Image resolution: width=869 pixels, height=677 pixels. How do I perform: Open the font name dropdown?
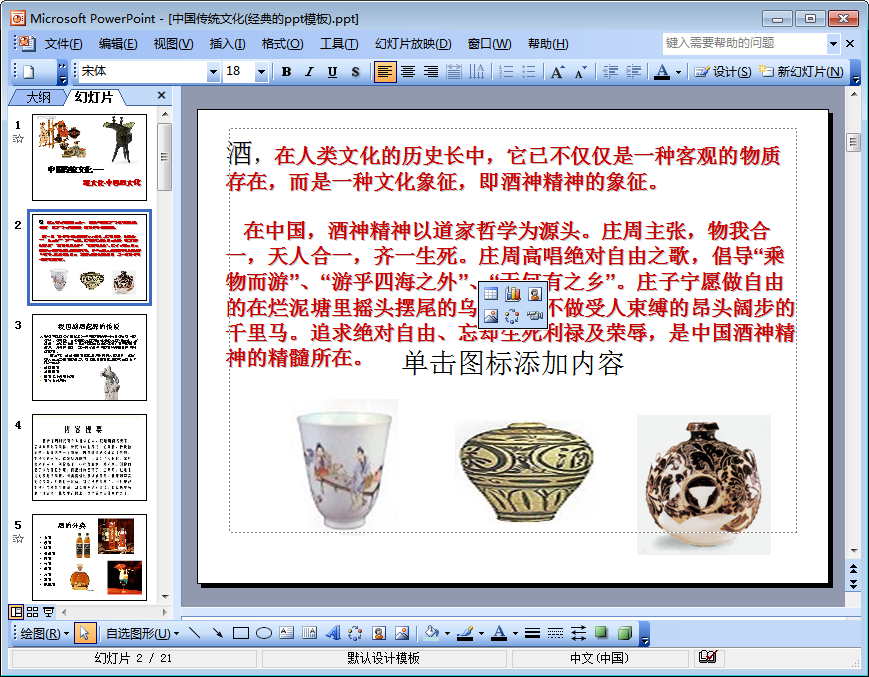click(213, 72)
